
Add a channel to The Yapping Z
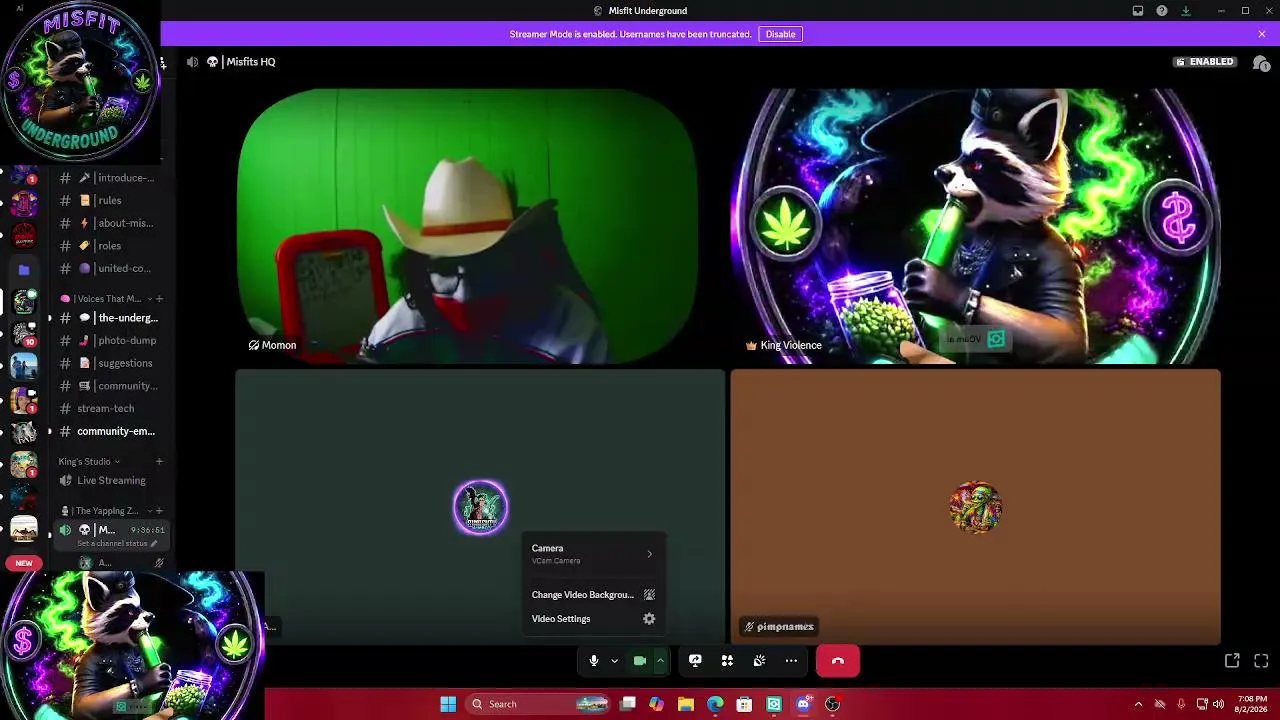(x=159, y=511)
